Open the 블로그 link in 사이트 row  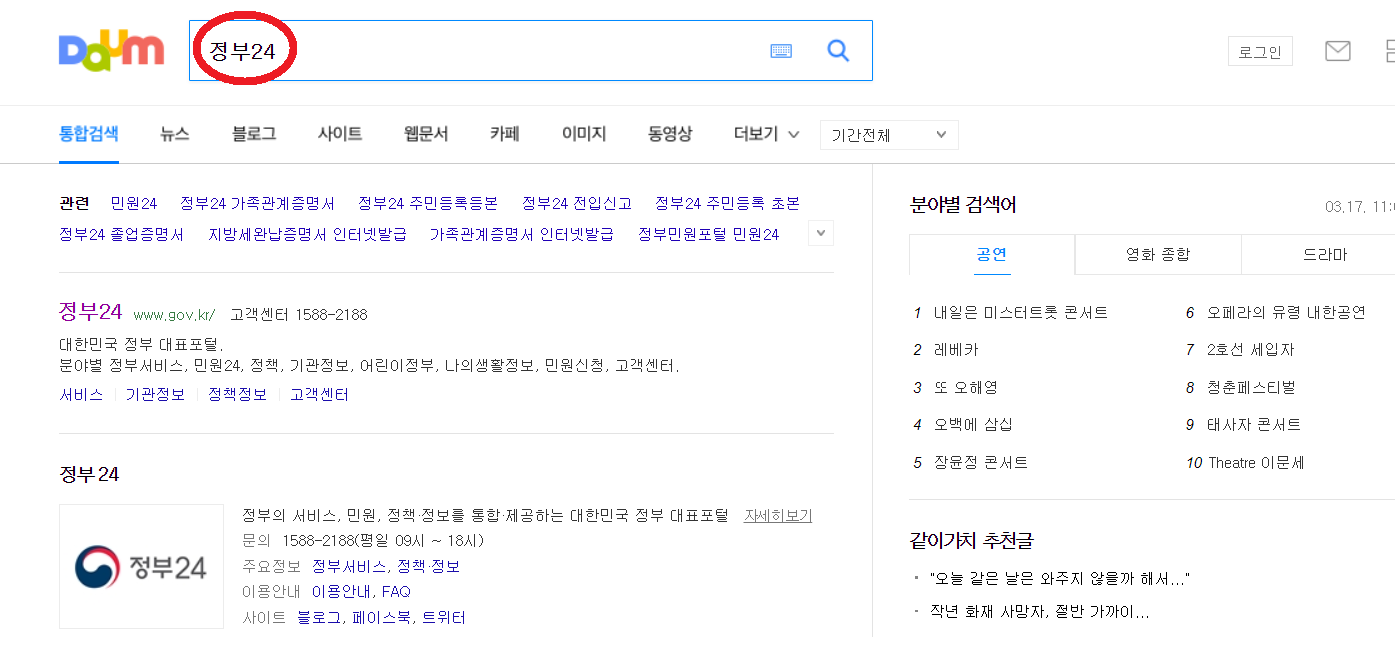(x=320, y=617)
